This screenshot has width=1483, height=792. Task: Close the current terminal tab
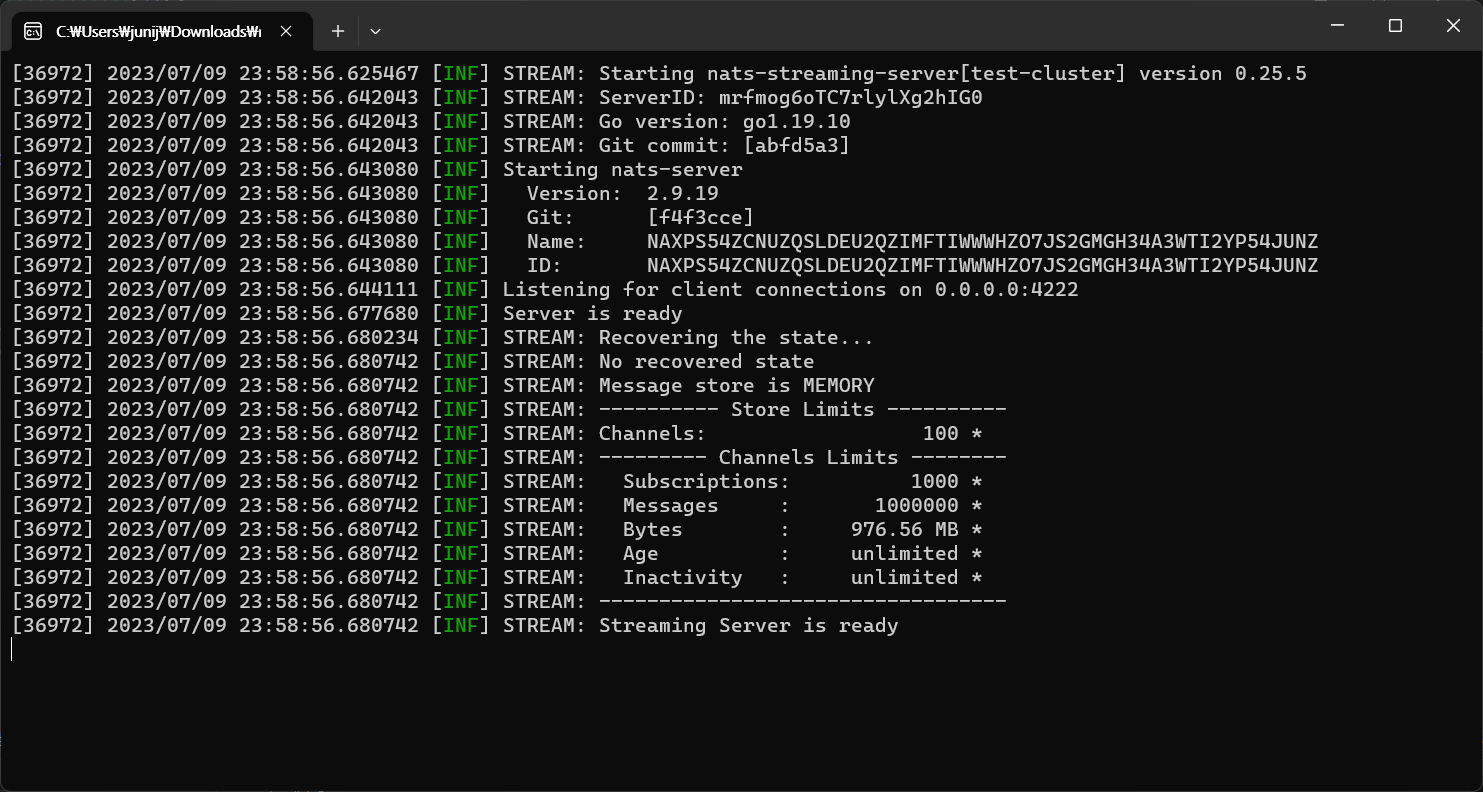click(x=286, y=31)
